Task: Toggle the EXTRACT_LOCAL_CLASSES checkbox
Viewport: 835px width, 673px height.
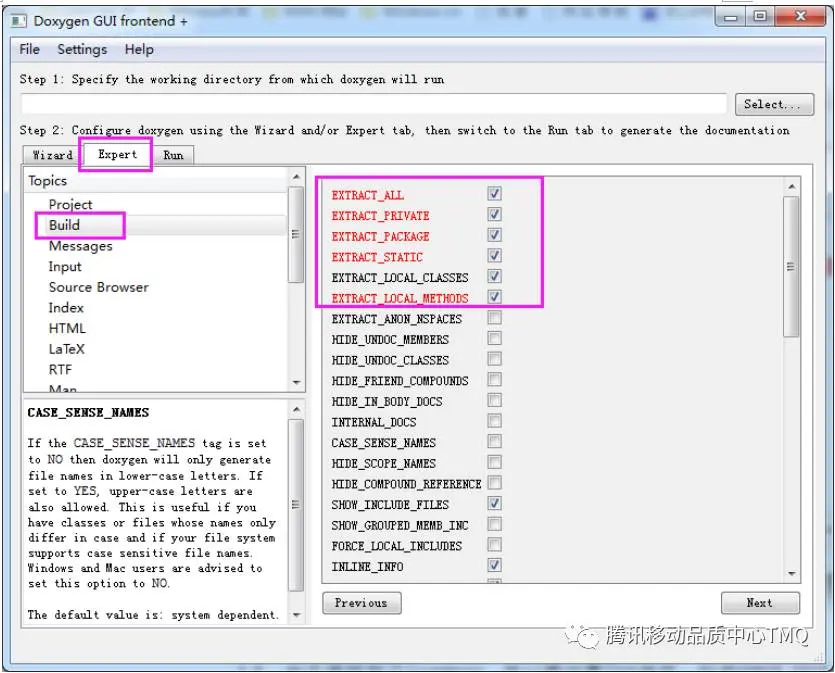Action: coord(494,276)
